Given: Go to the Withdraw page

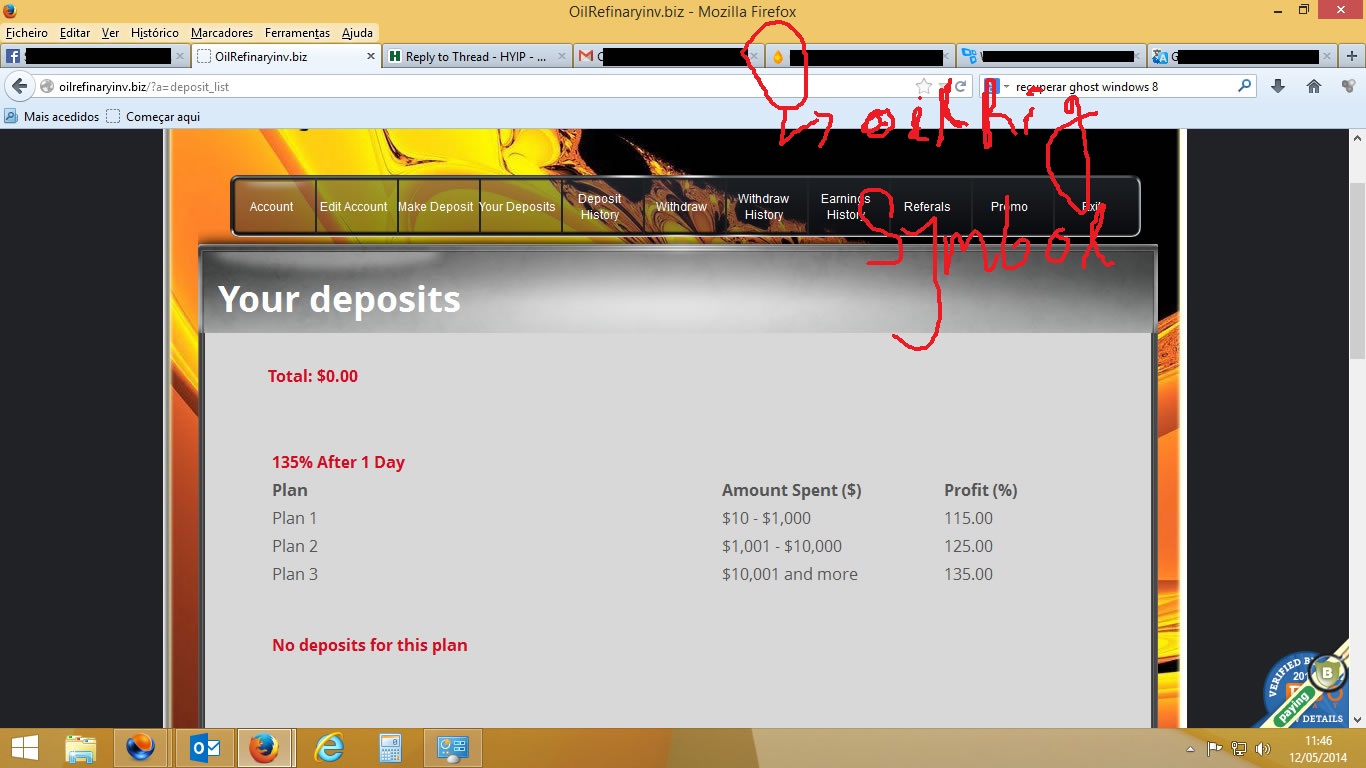Looking at the screenshot, I should tap(681, 207).
